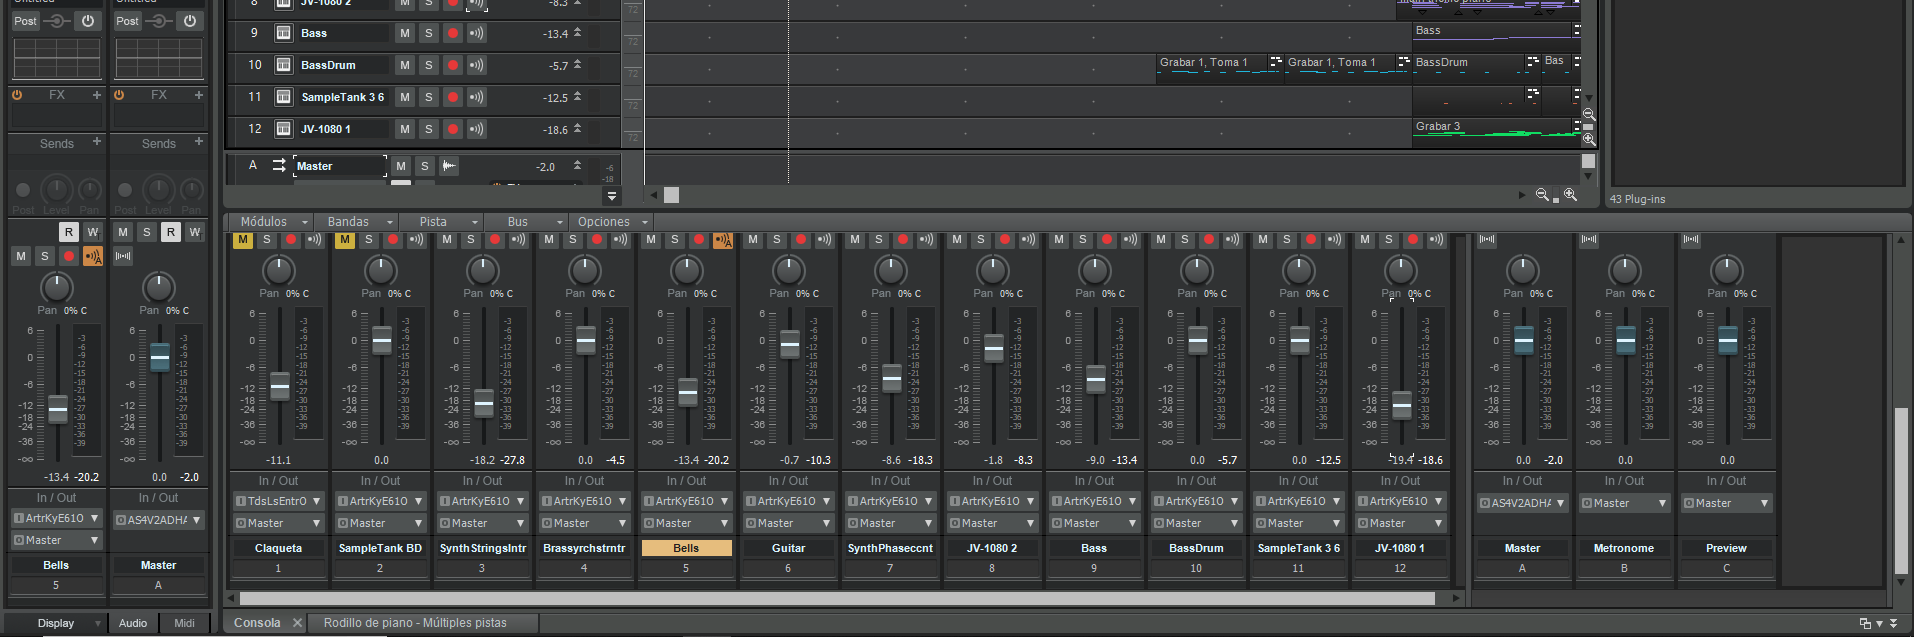The width and height of the screenshot is (1914, 637).
Task: Click interleave icon on Metronome bus strip
Action: 1589,240
